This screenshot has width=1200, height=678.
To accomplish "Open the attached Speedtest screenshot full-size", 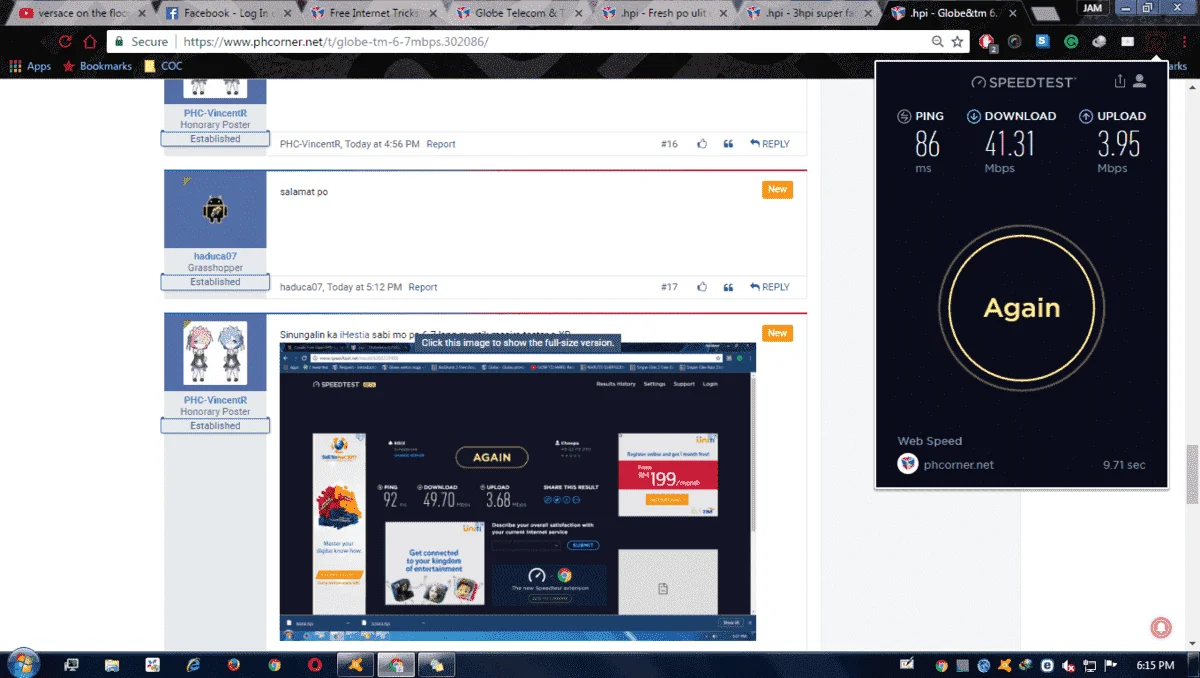I will click(x=517, y=491).
